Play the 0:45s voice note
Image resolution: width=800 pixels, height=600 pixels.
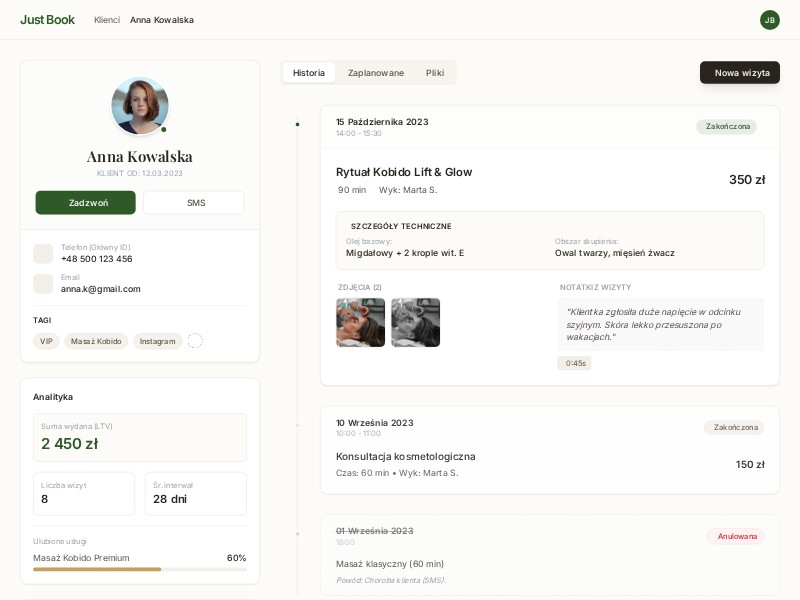(574, 363)
